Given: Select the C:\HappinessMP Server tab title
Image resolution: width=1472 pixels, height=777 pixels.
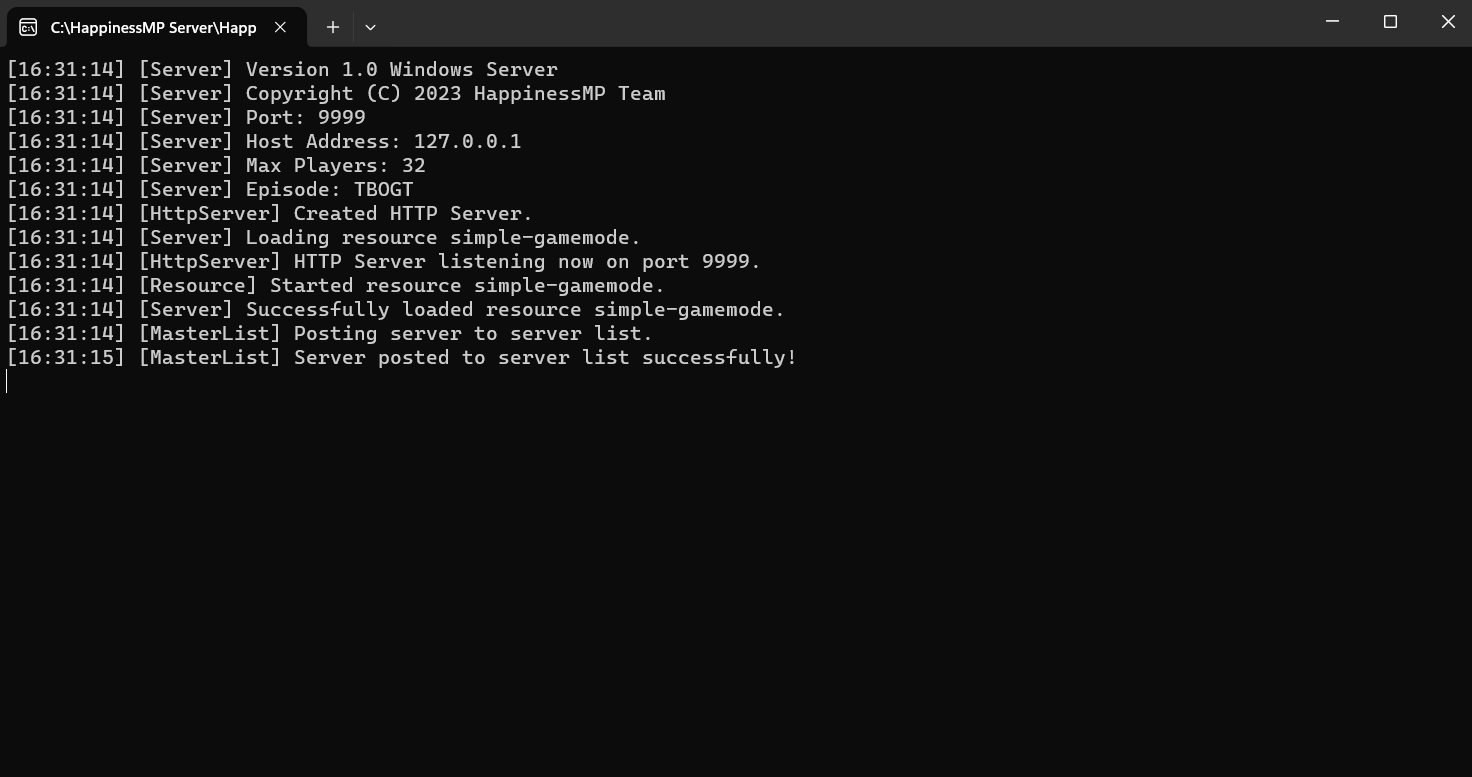Looking at the screenshot, I should click(154, 27).
